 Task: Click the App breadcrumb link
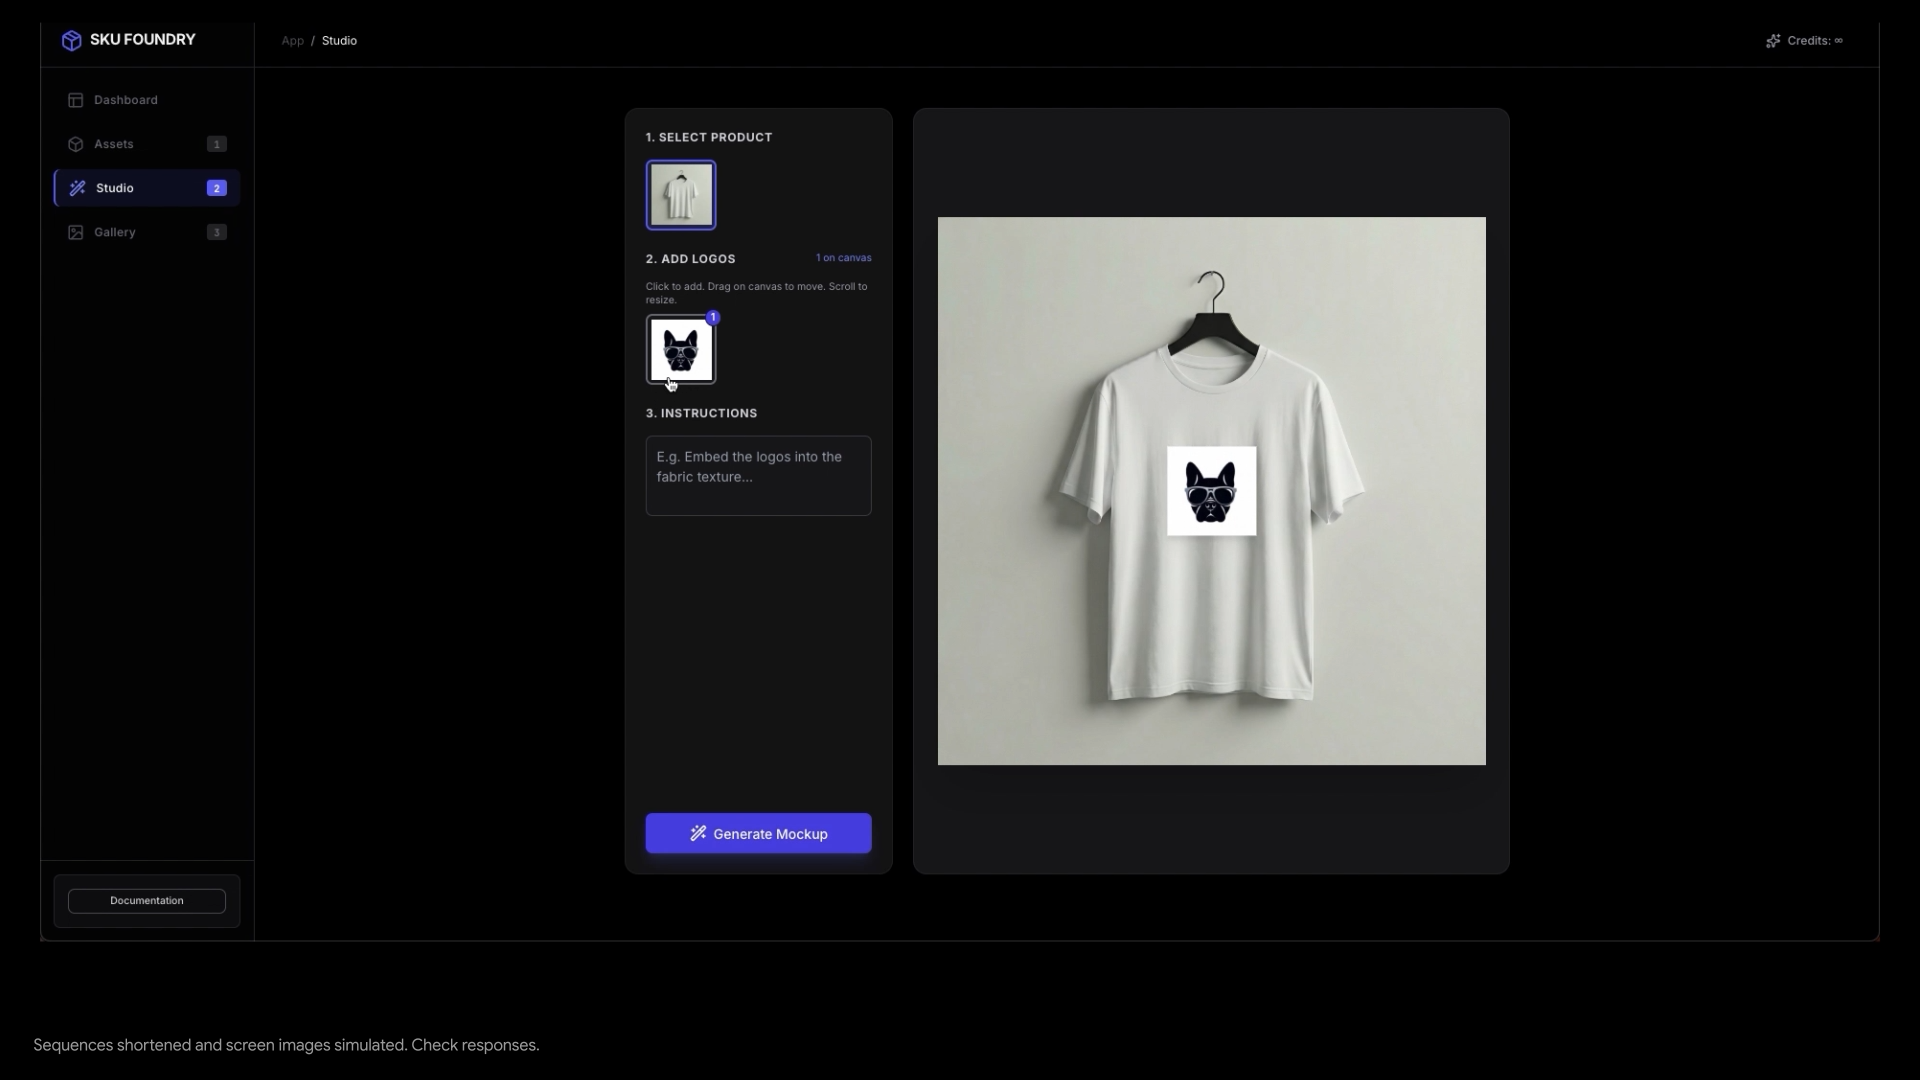(292, 41)
